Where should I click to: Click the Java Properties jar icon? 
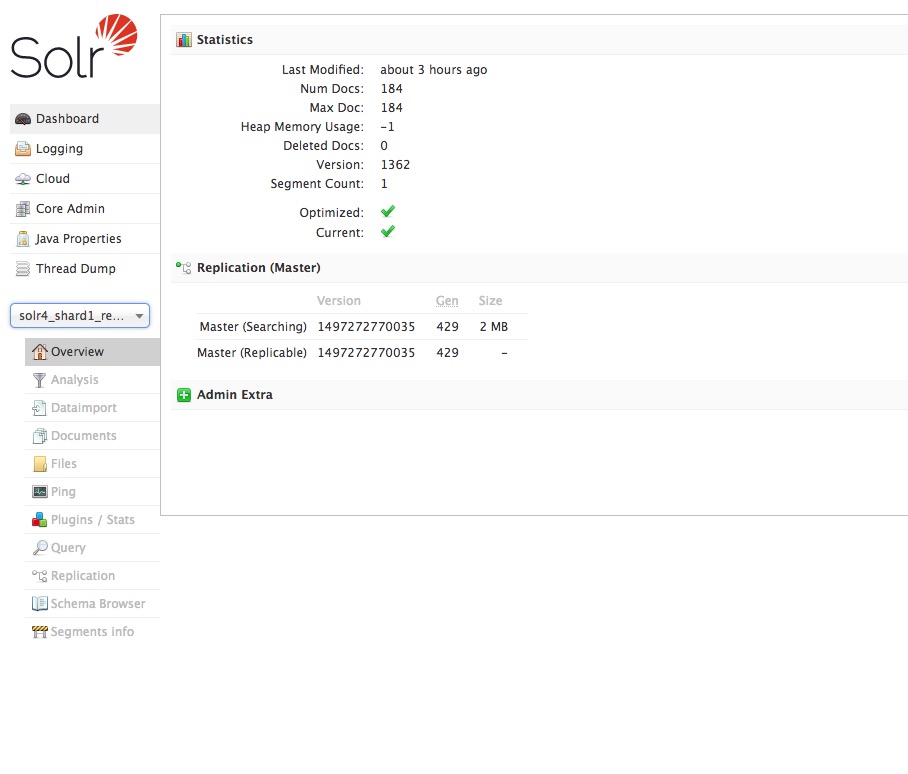coord(23,239)
